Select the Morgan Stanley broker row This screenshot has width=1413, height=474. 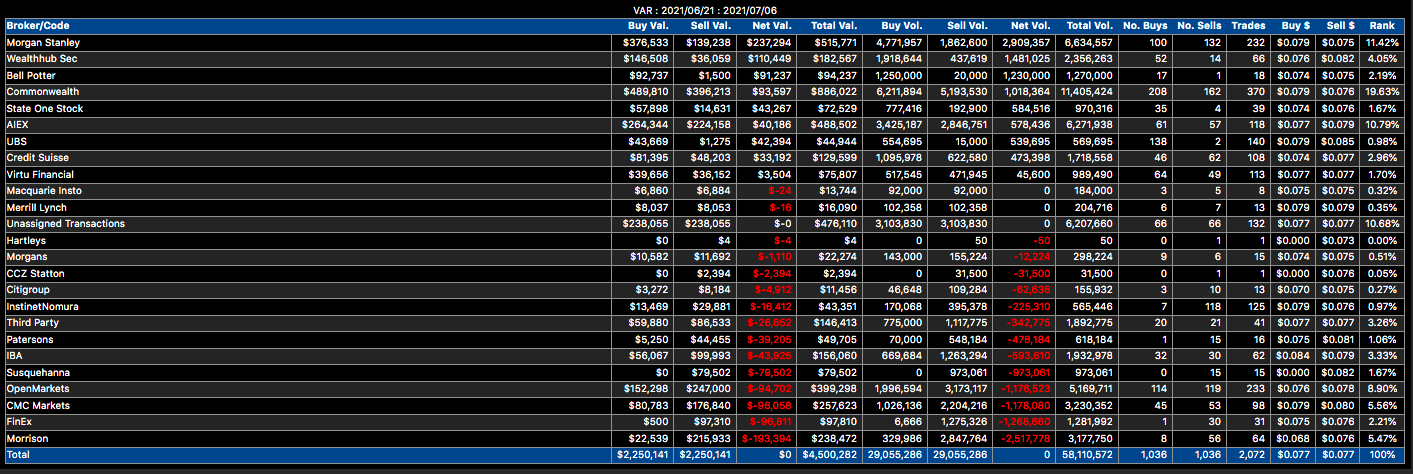pyautogui.click(x=706, y=43)
